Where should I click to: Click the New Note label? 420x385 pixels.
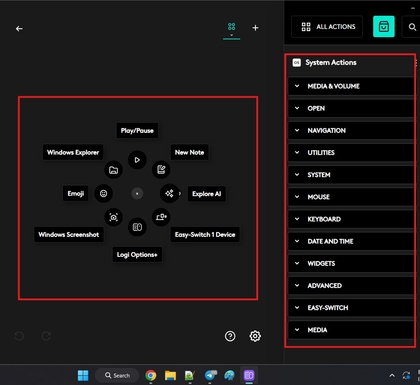coord(189,152)
